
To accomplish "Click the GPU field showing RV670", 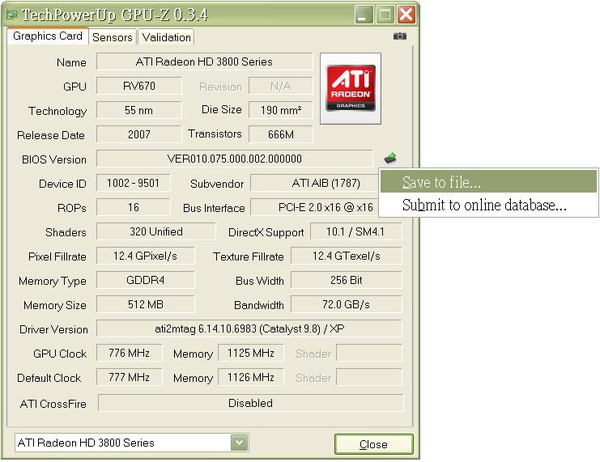I will point(139,86).
